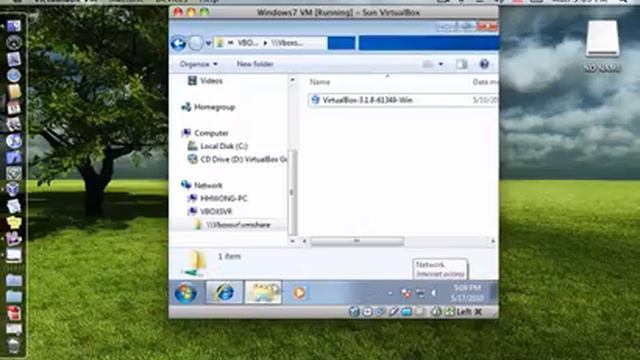This screenshot has height=360, width=640.
Task: Toggle the preview pane
Action: 462,64
